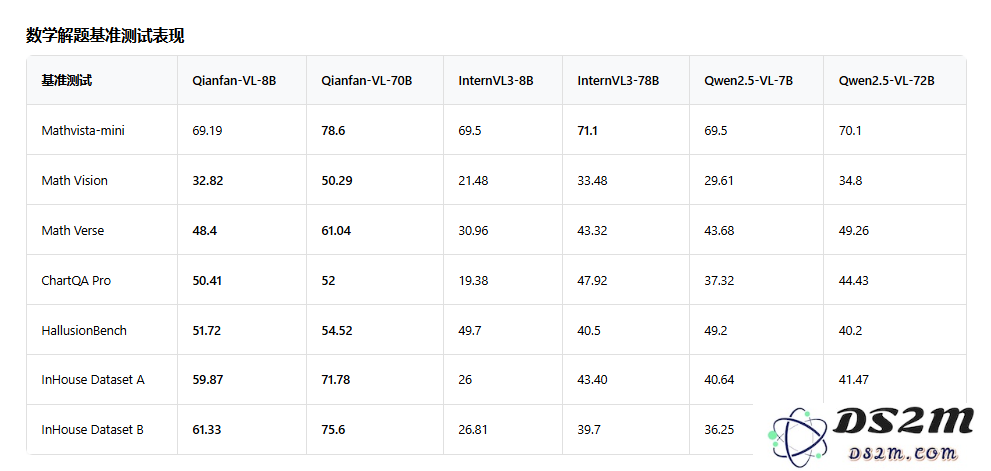Select the 50.29 Math Vision score
Viewport: 991px width, 471px height.
[x=337, y=180]
